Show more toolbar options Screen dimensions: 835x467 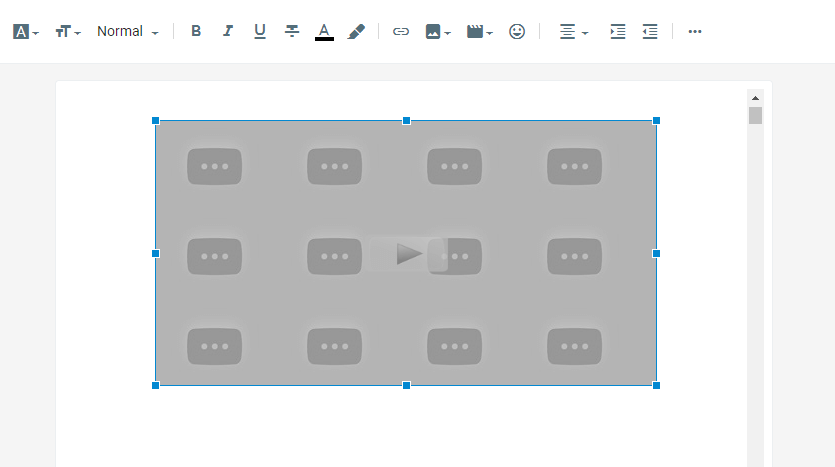click(x=695, y=31)
